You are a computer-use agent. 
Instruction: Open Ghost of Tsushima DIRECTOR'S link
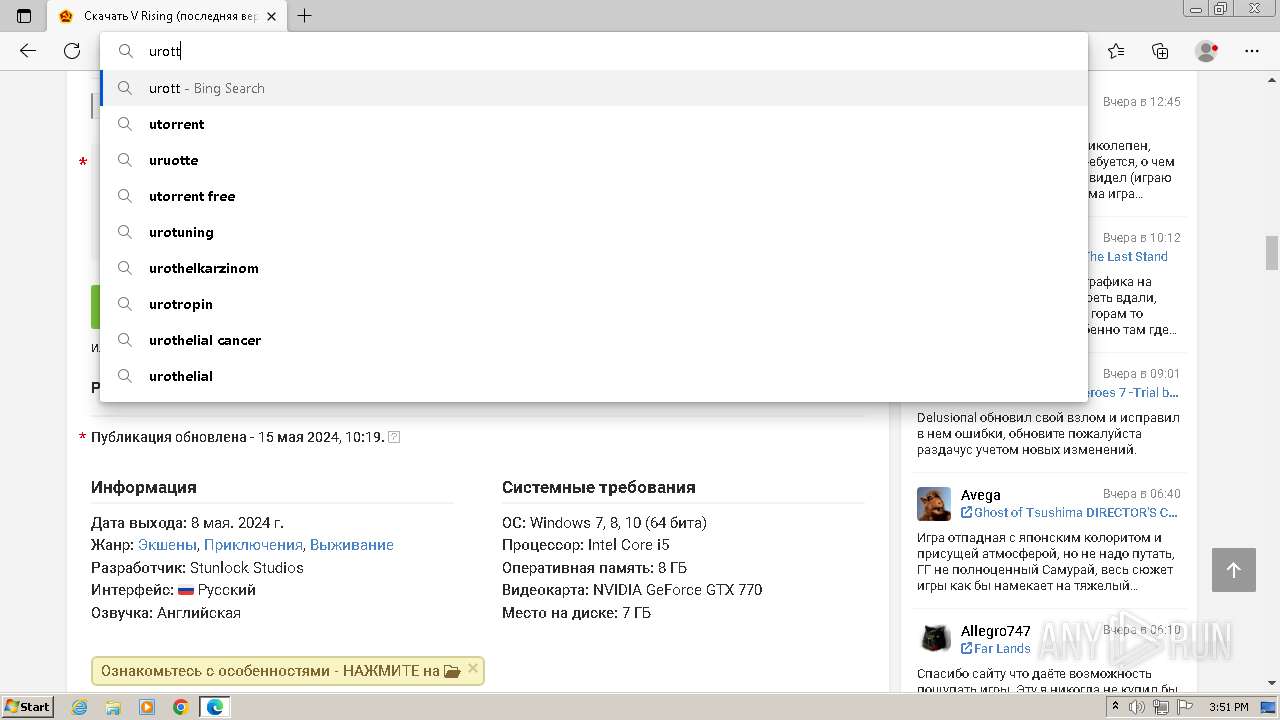click(x=1069, y=512)
